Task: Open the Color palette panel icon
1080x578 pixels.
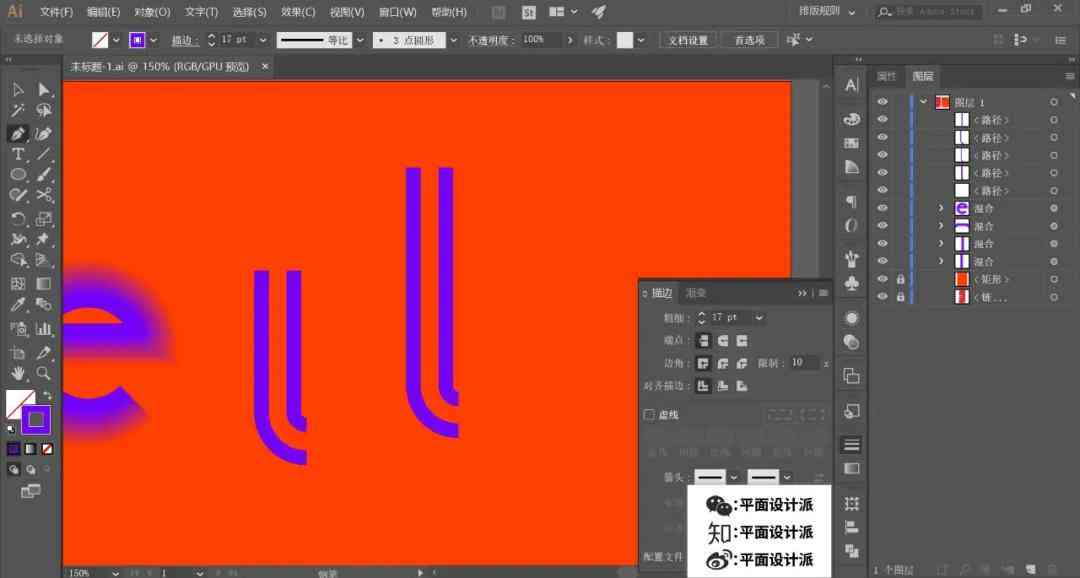Action: point(851,119)
